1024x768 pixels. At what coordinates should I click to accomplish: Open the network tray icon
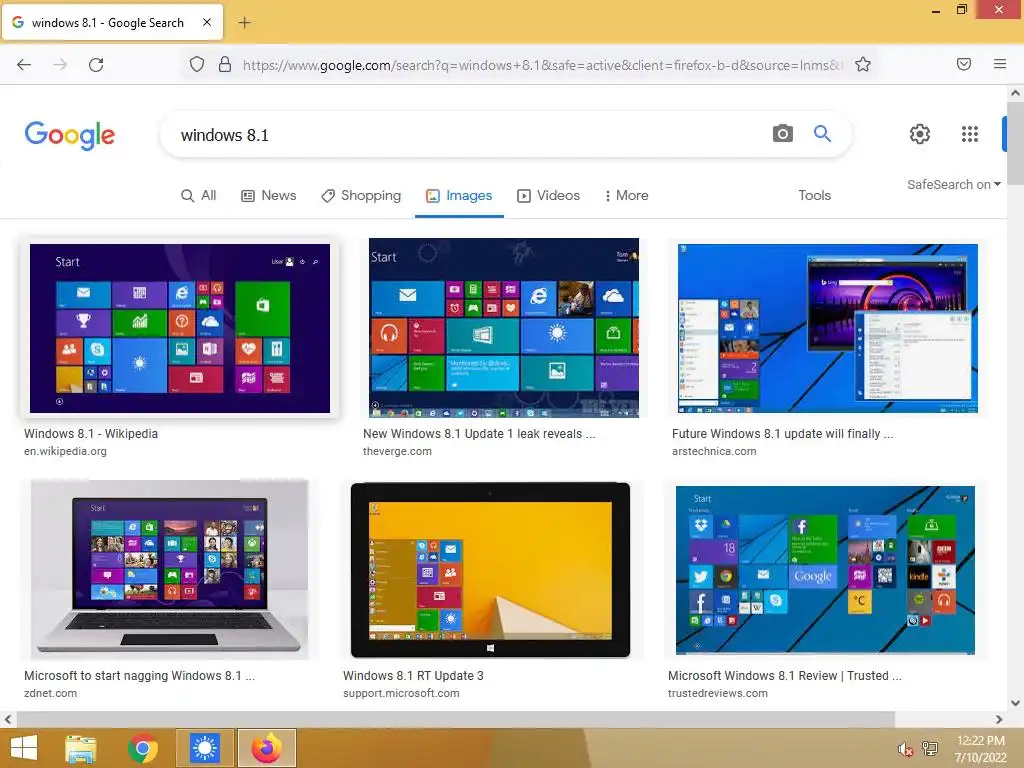[930, 749]
